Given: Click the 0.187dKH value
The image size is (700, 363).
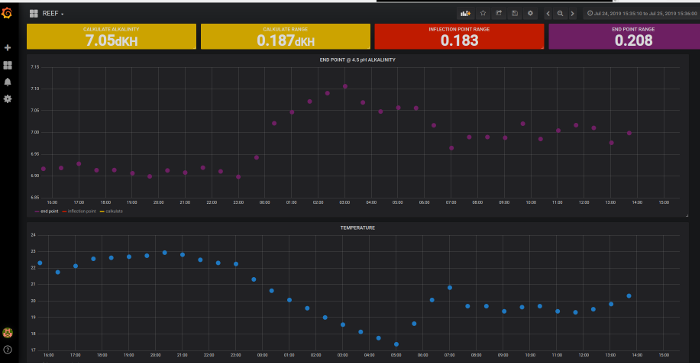Looking at the screenshot, I should [x=285, y=41].
